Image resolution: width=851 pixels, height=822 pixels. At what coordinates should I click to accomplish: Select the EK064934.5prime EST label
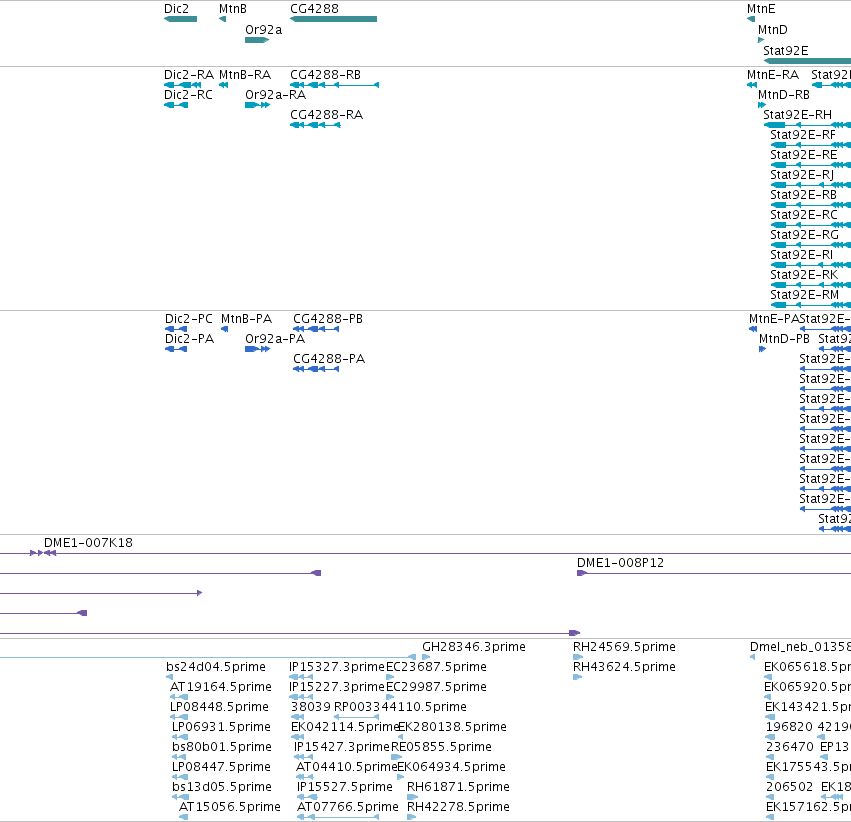pos(452,767)
